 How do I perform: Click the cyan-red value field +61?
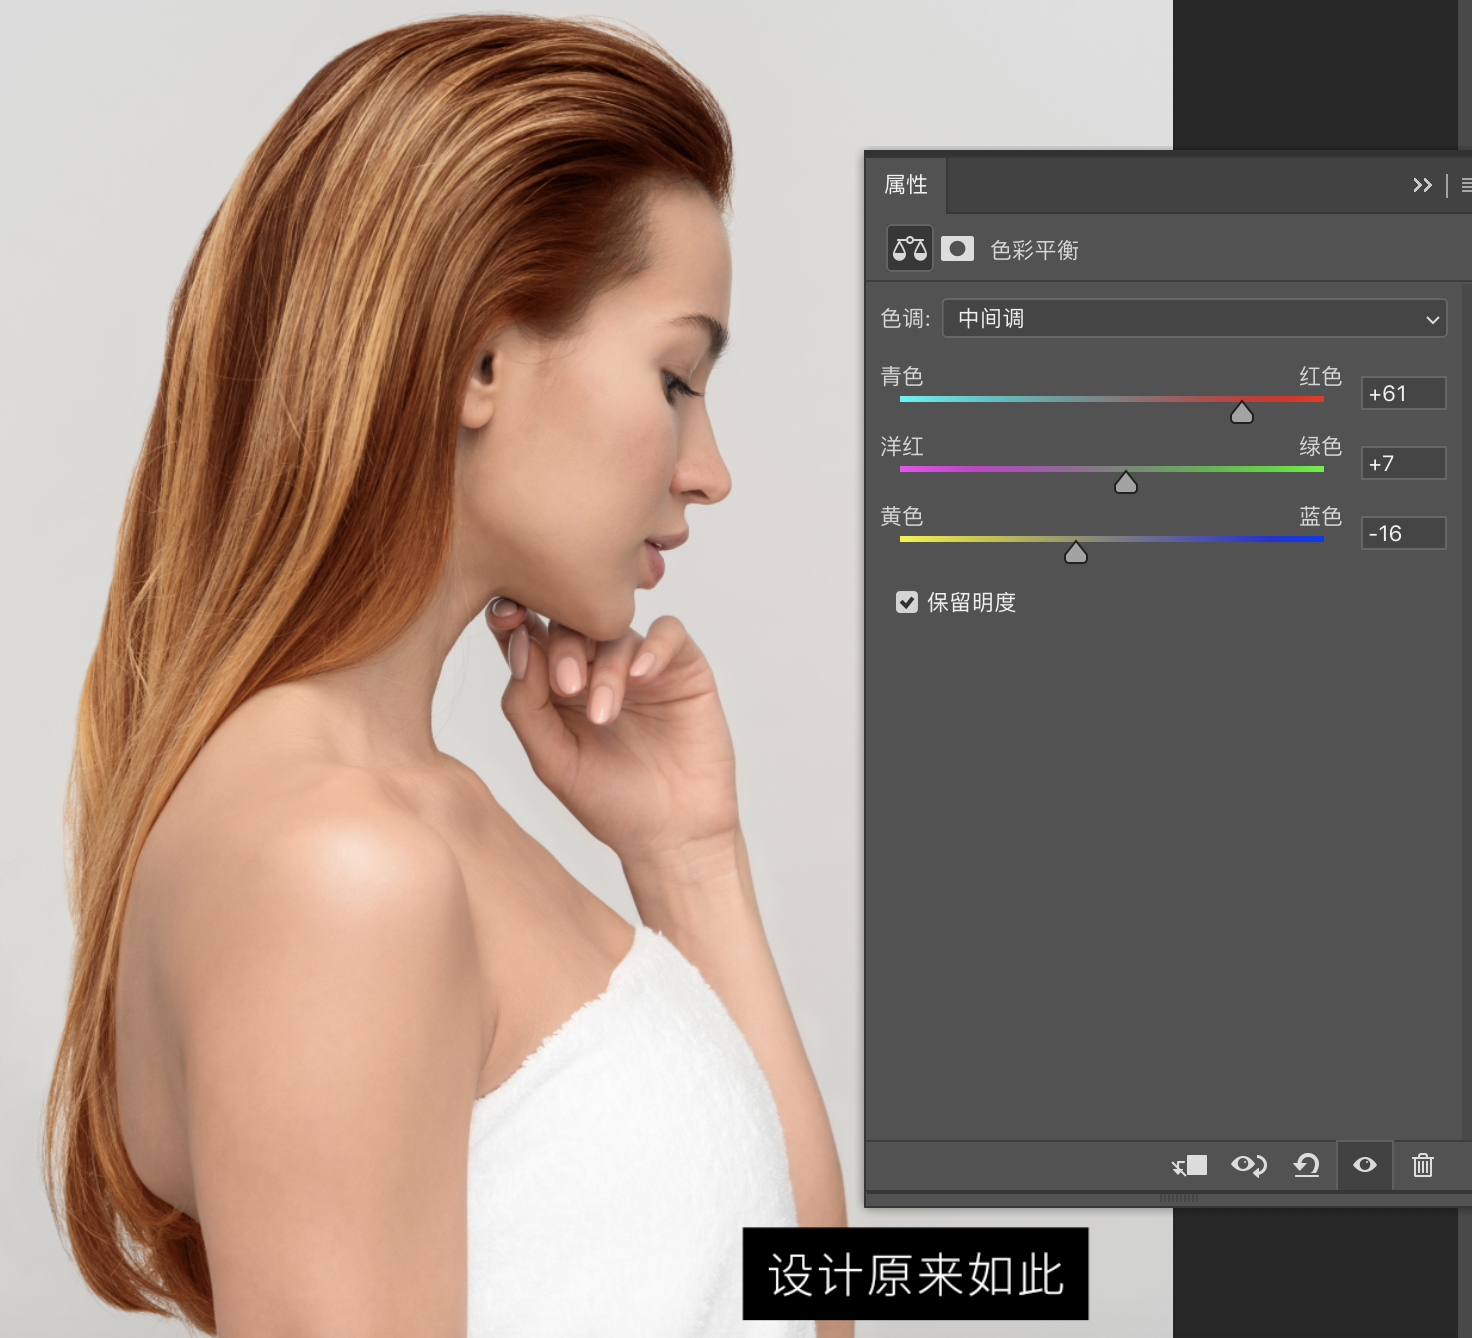point(1403,393)
